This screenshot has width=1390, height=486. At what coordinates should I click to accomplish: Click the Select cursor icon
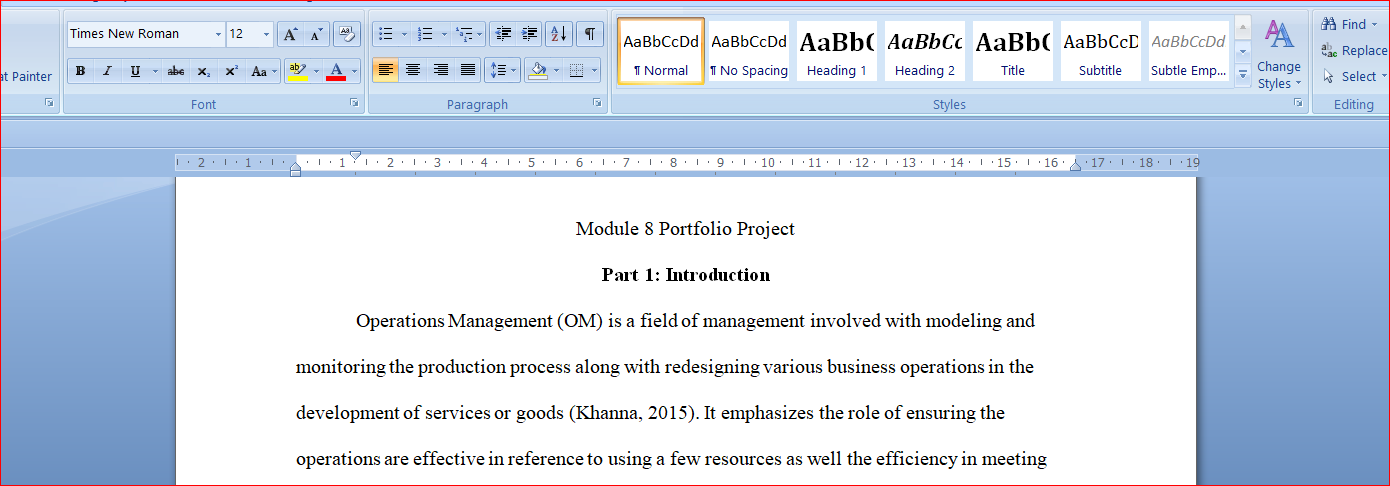click(1329, 76)
